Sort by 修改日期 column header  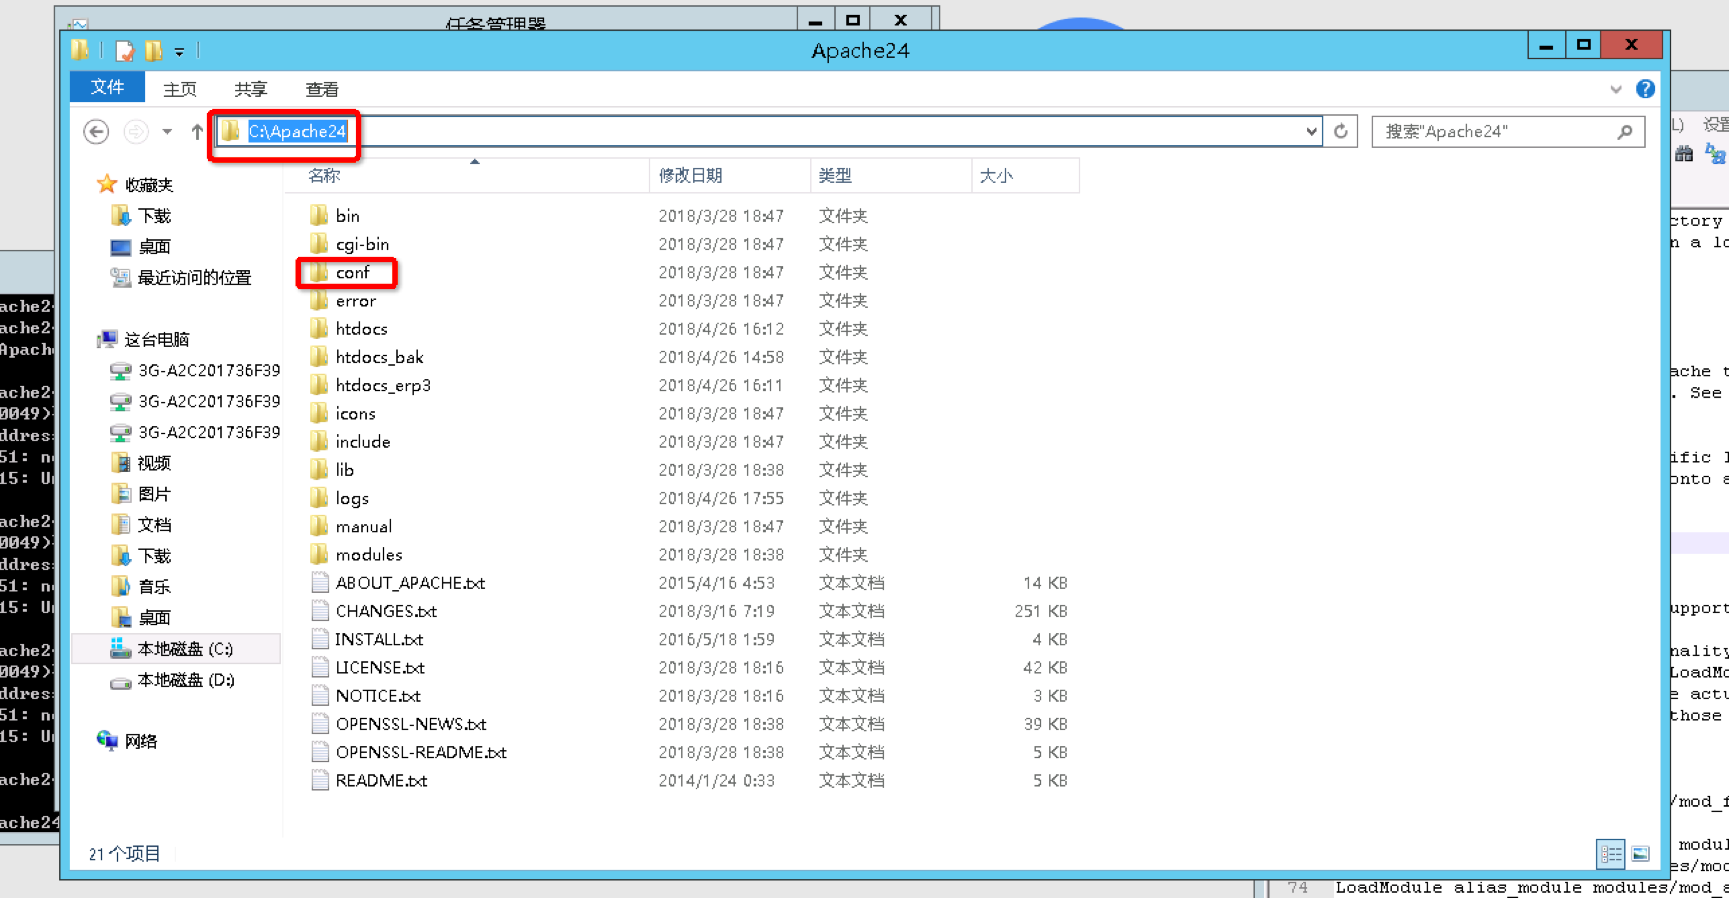[x=690, y=175]
